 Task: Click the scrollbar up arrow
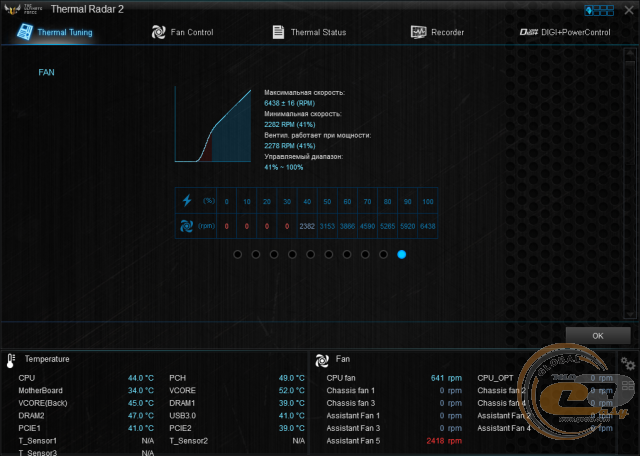pyautogui.click(x=629, y=54)
